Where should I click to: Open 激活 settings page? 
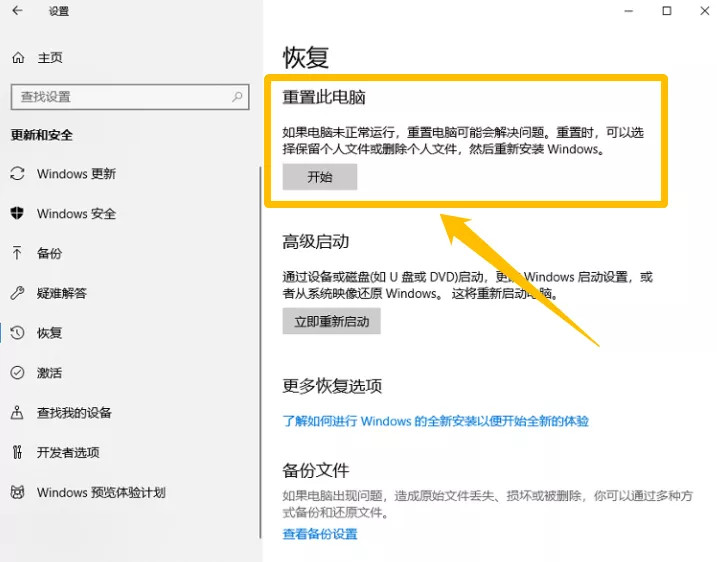pyautogui.click(x=49, y=373)
